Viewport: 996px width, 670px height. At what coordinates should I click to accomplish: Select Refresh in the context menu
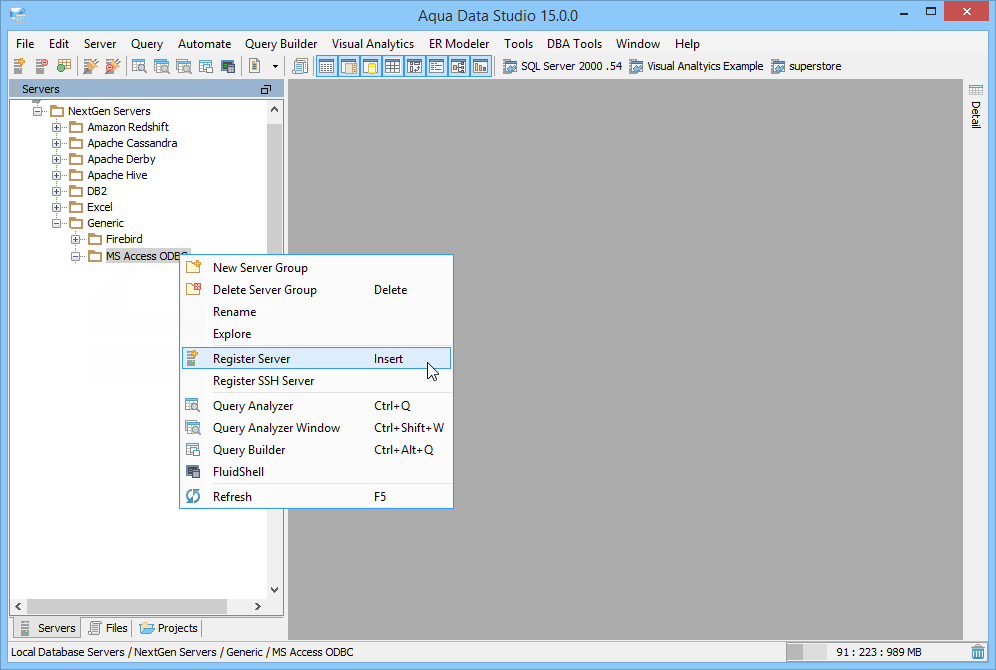(316, 497)
